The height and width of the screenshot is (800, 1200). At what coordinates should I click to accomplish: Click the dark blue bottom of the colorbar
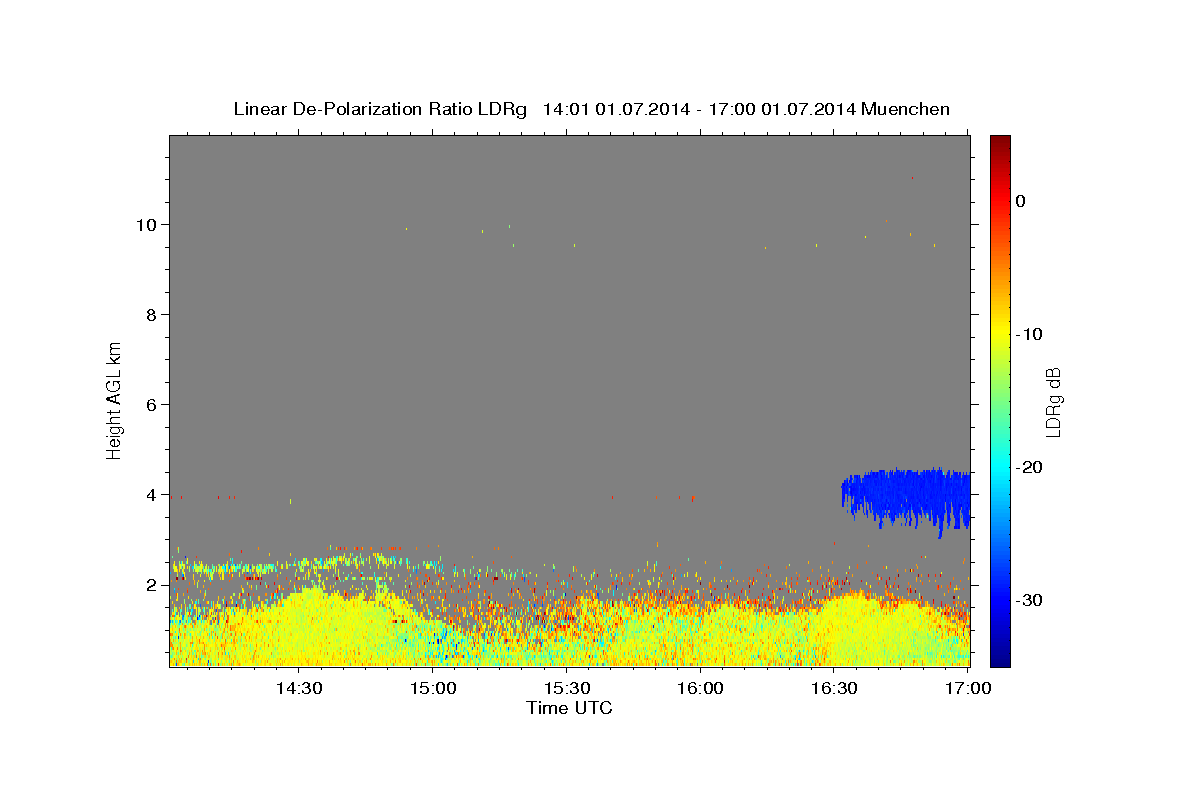click(1000, 658)
